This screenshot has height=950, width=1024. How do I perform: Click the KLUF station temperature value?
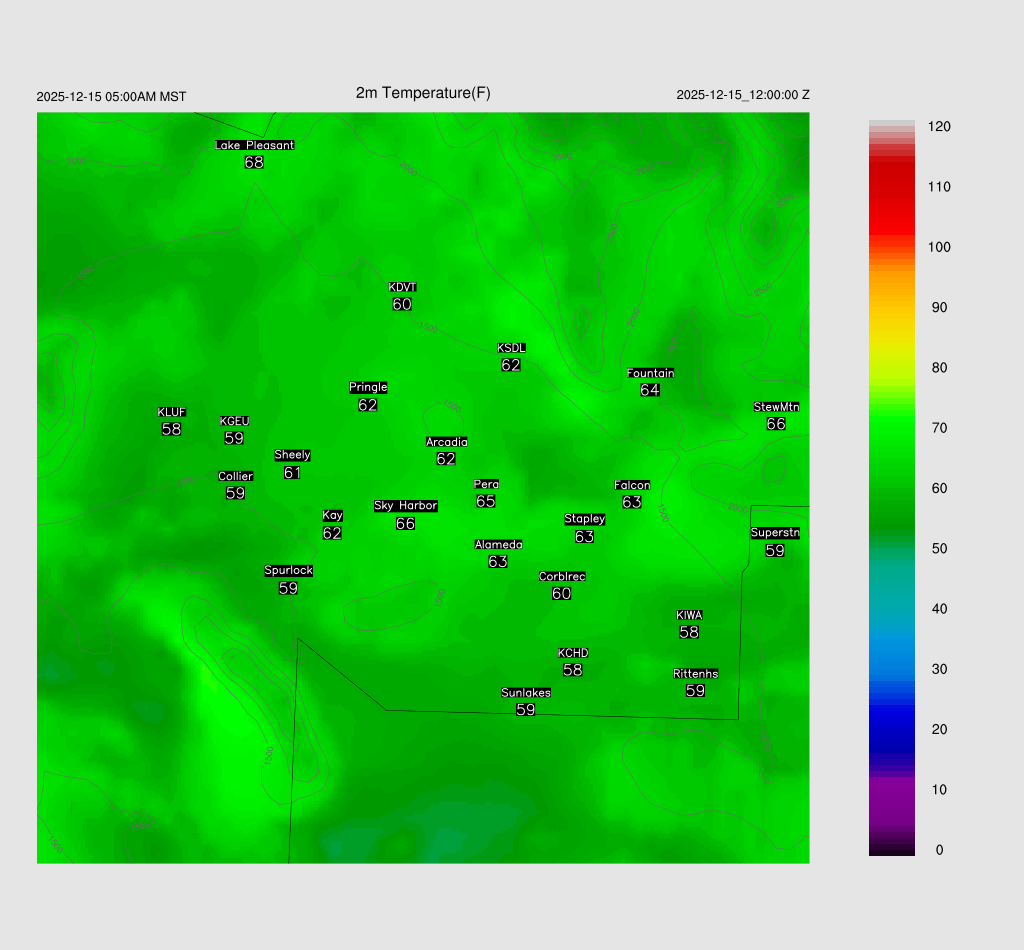click(171, 430)
